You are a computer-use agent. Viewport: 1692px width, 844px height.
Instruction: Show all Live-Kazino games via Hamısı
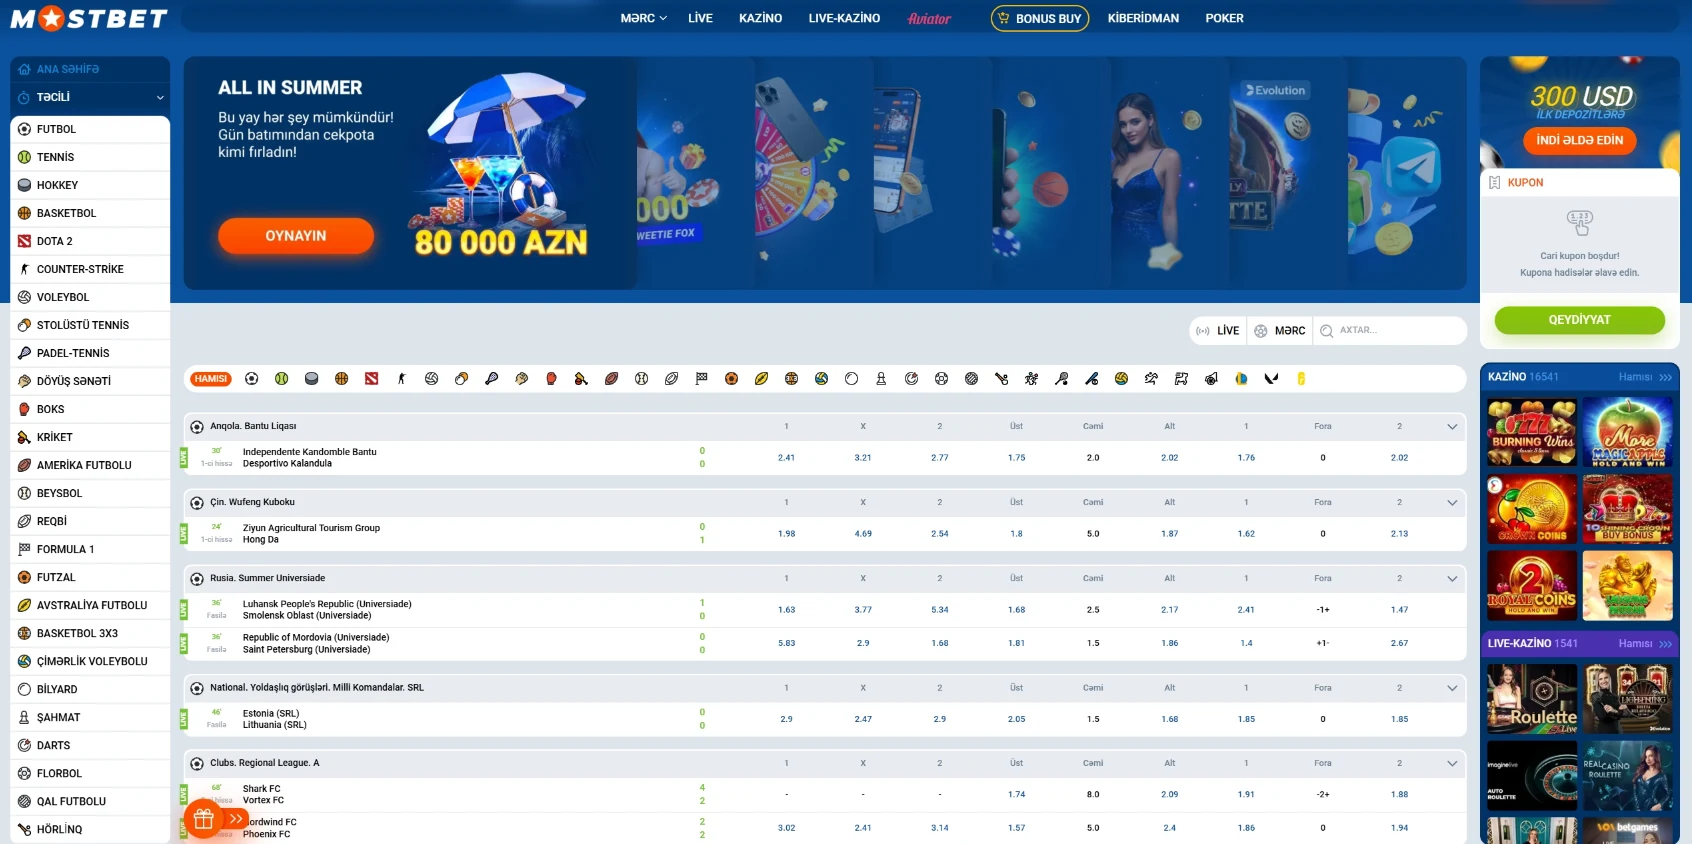[x=1645, y=644]
